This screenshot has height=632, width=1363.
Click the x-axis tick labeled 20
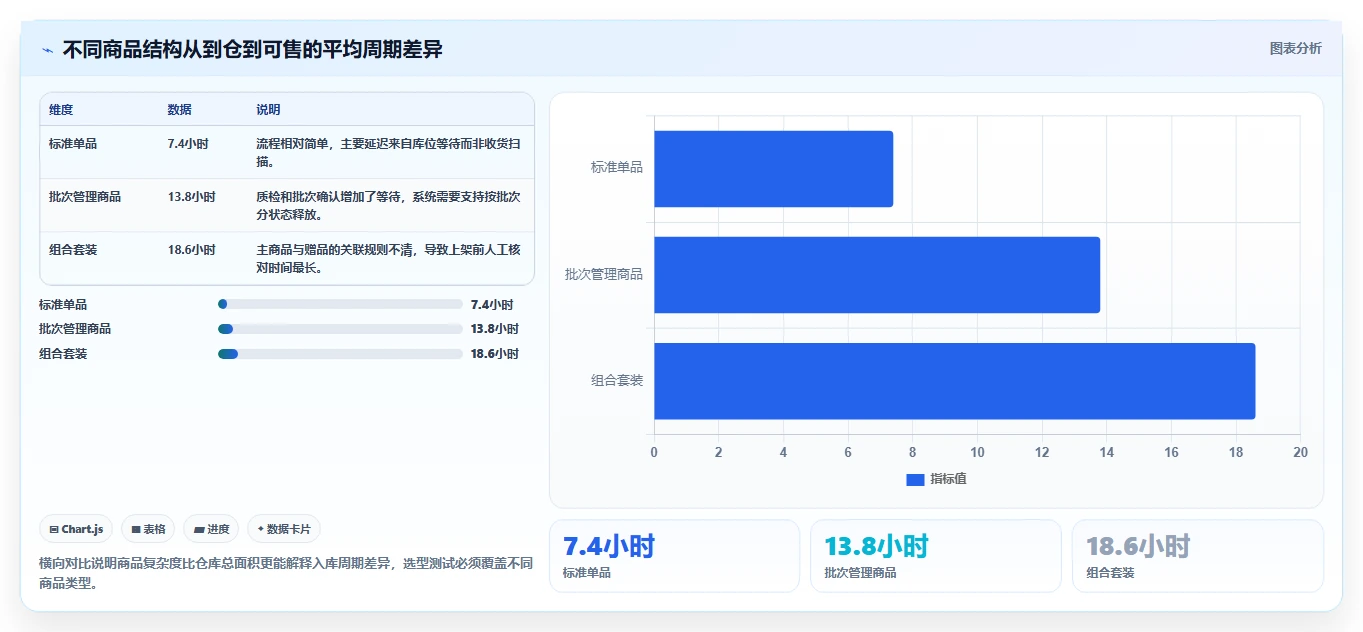(1300, 452)
